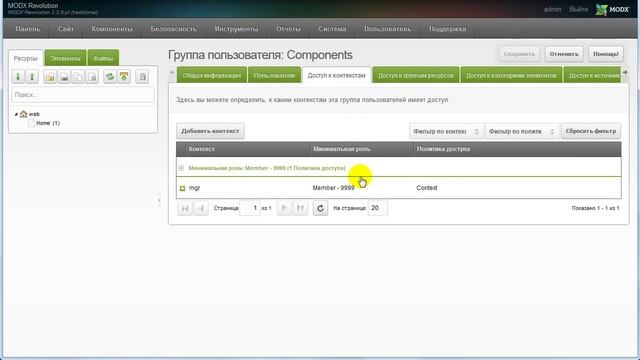Screen dimensions: 640x360
Task: Open the Панель menu
Action: [28, 29]
